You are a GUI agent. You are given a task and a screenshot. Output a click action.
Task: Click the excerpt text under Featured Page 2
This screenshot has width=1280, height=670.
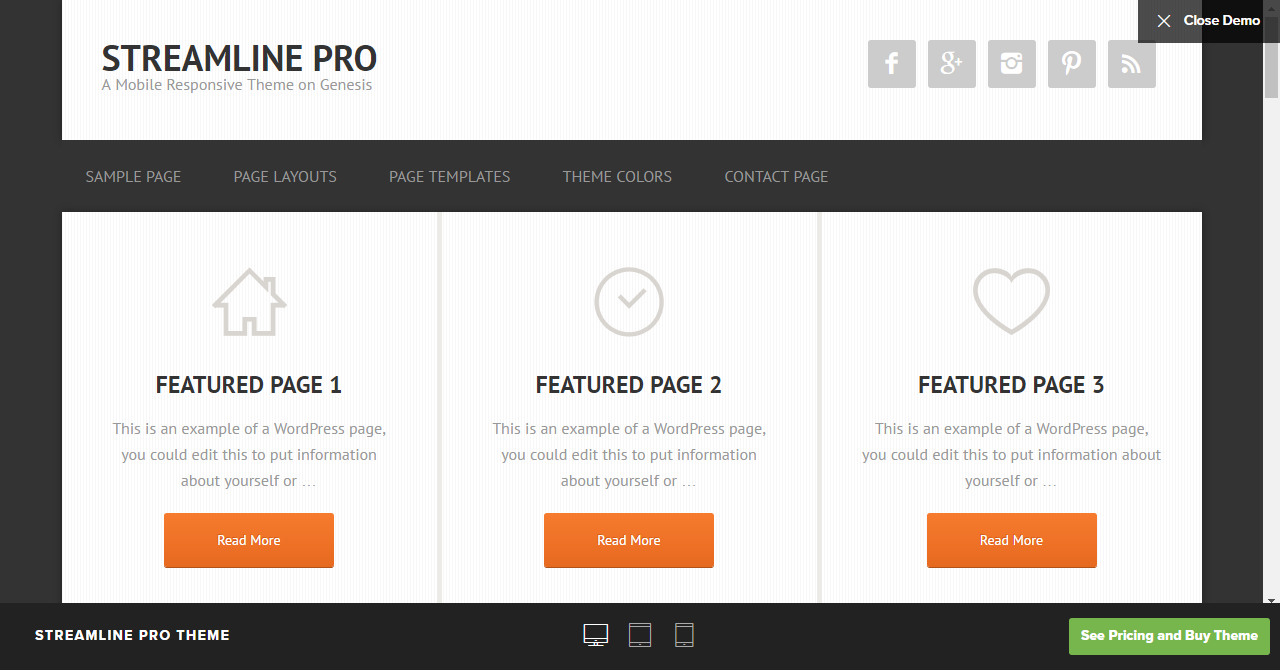click(629, 455)
